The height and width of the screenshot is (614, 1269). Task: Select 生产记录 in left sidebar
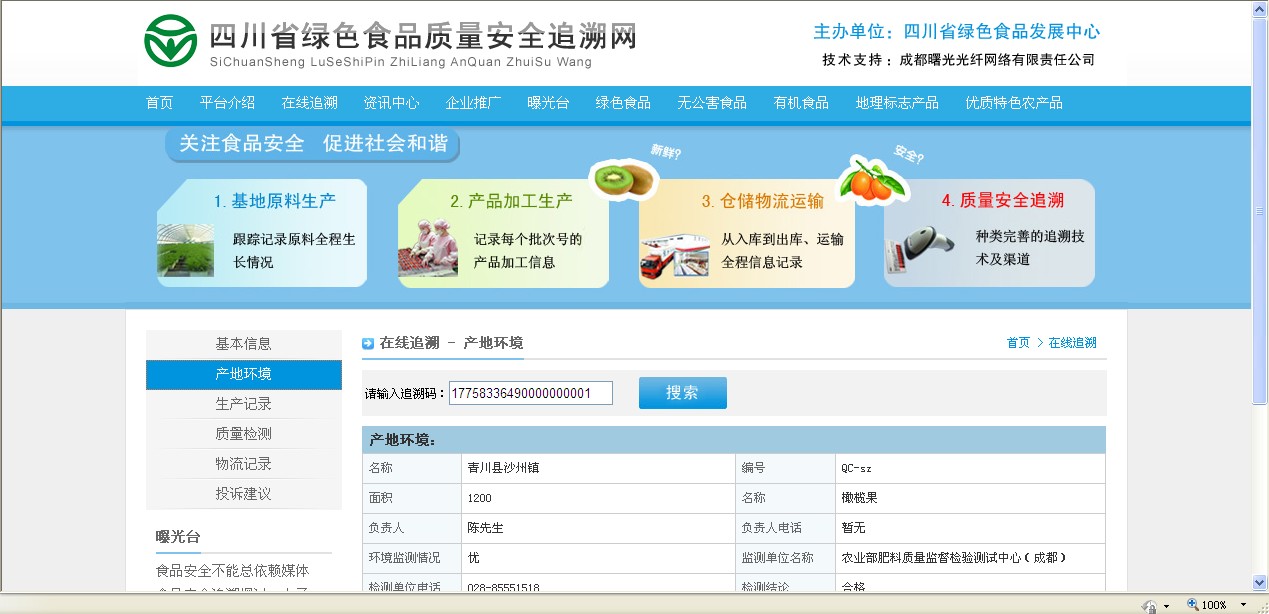pos(243,404)
